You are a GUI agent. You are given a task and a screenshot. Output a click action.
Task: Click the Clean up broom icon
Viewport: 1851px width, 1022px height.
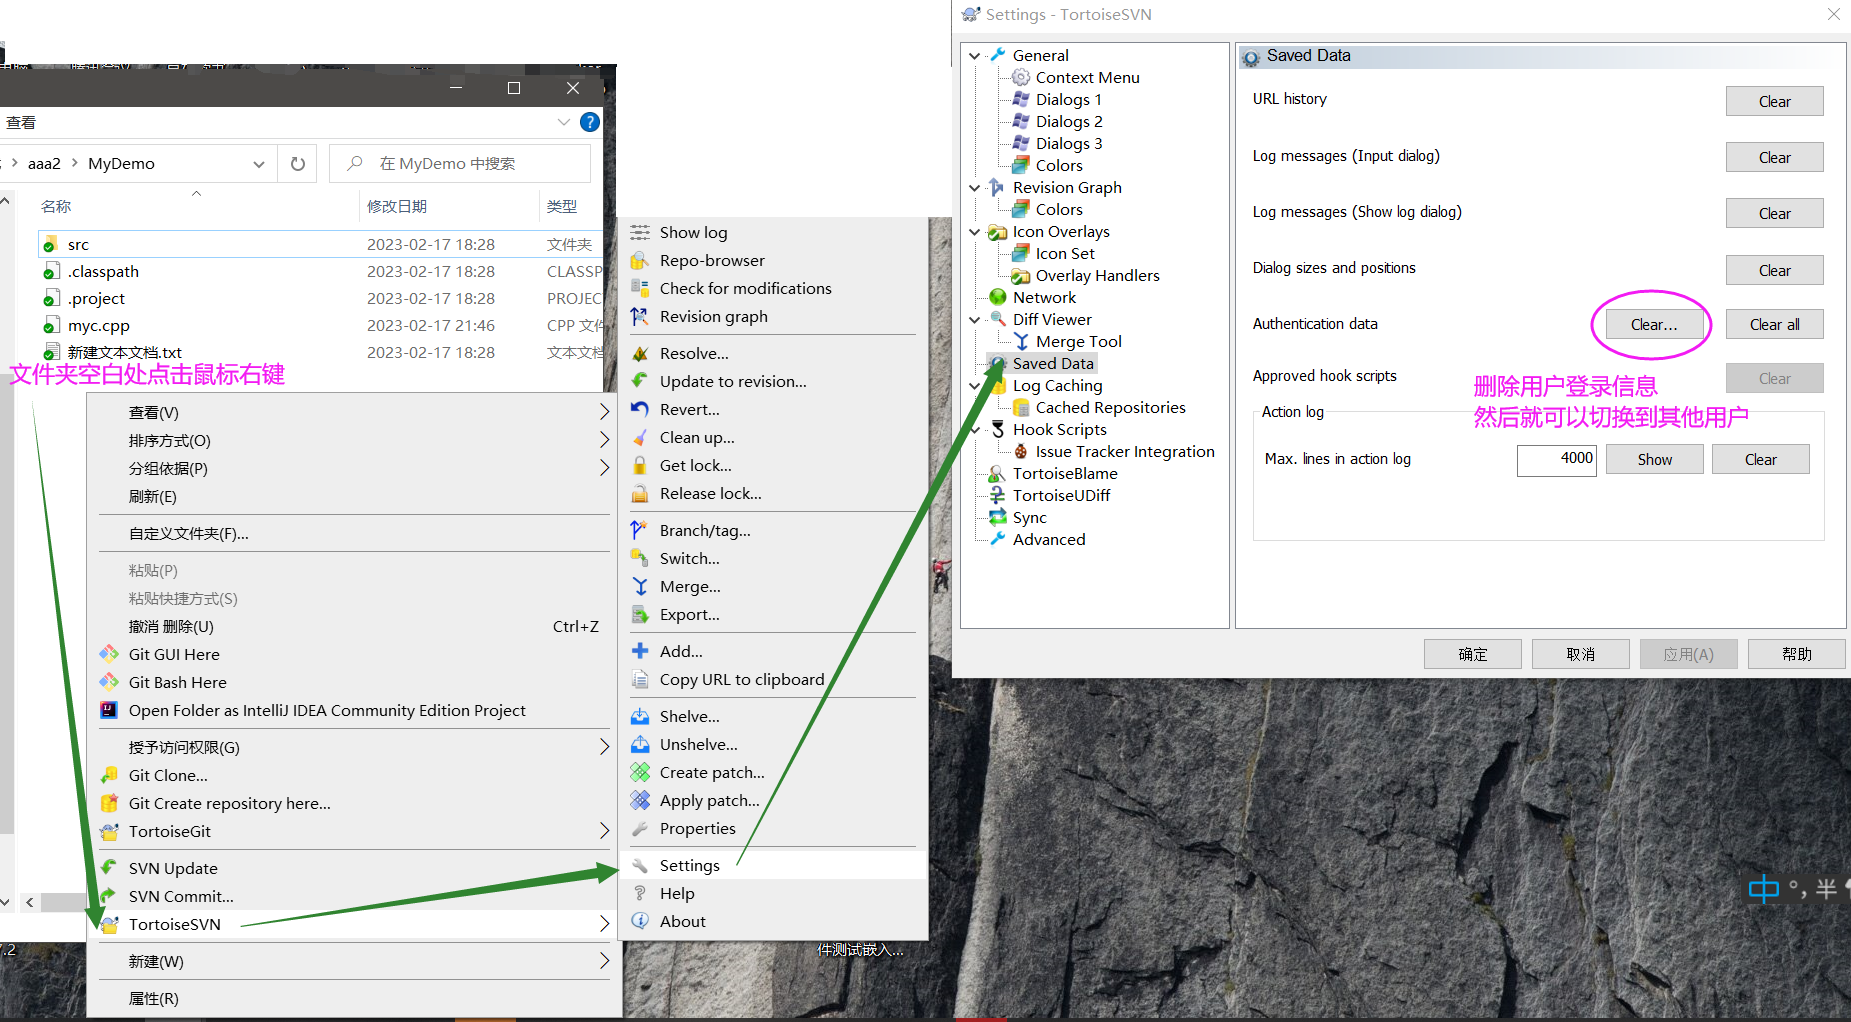click(640, 437)
